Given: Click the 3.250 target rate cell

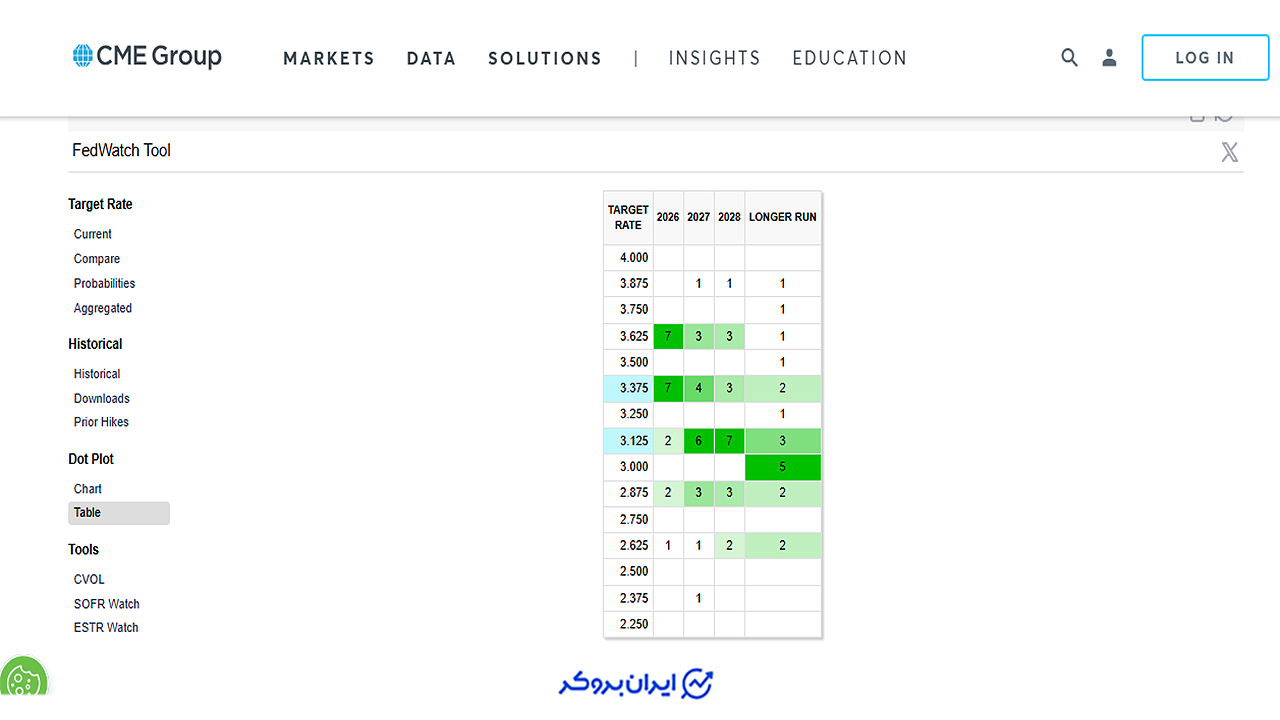Looking at the screenshot, I should point(629,414).
